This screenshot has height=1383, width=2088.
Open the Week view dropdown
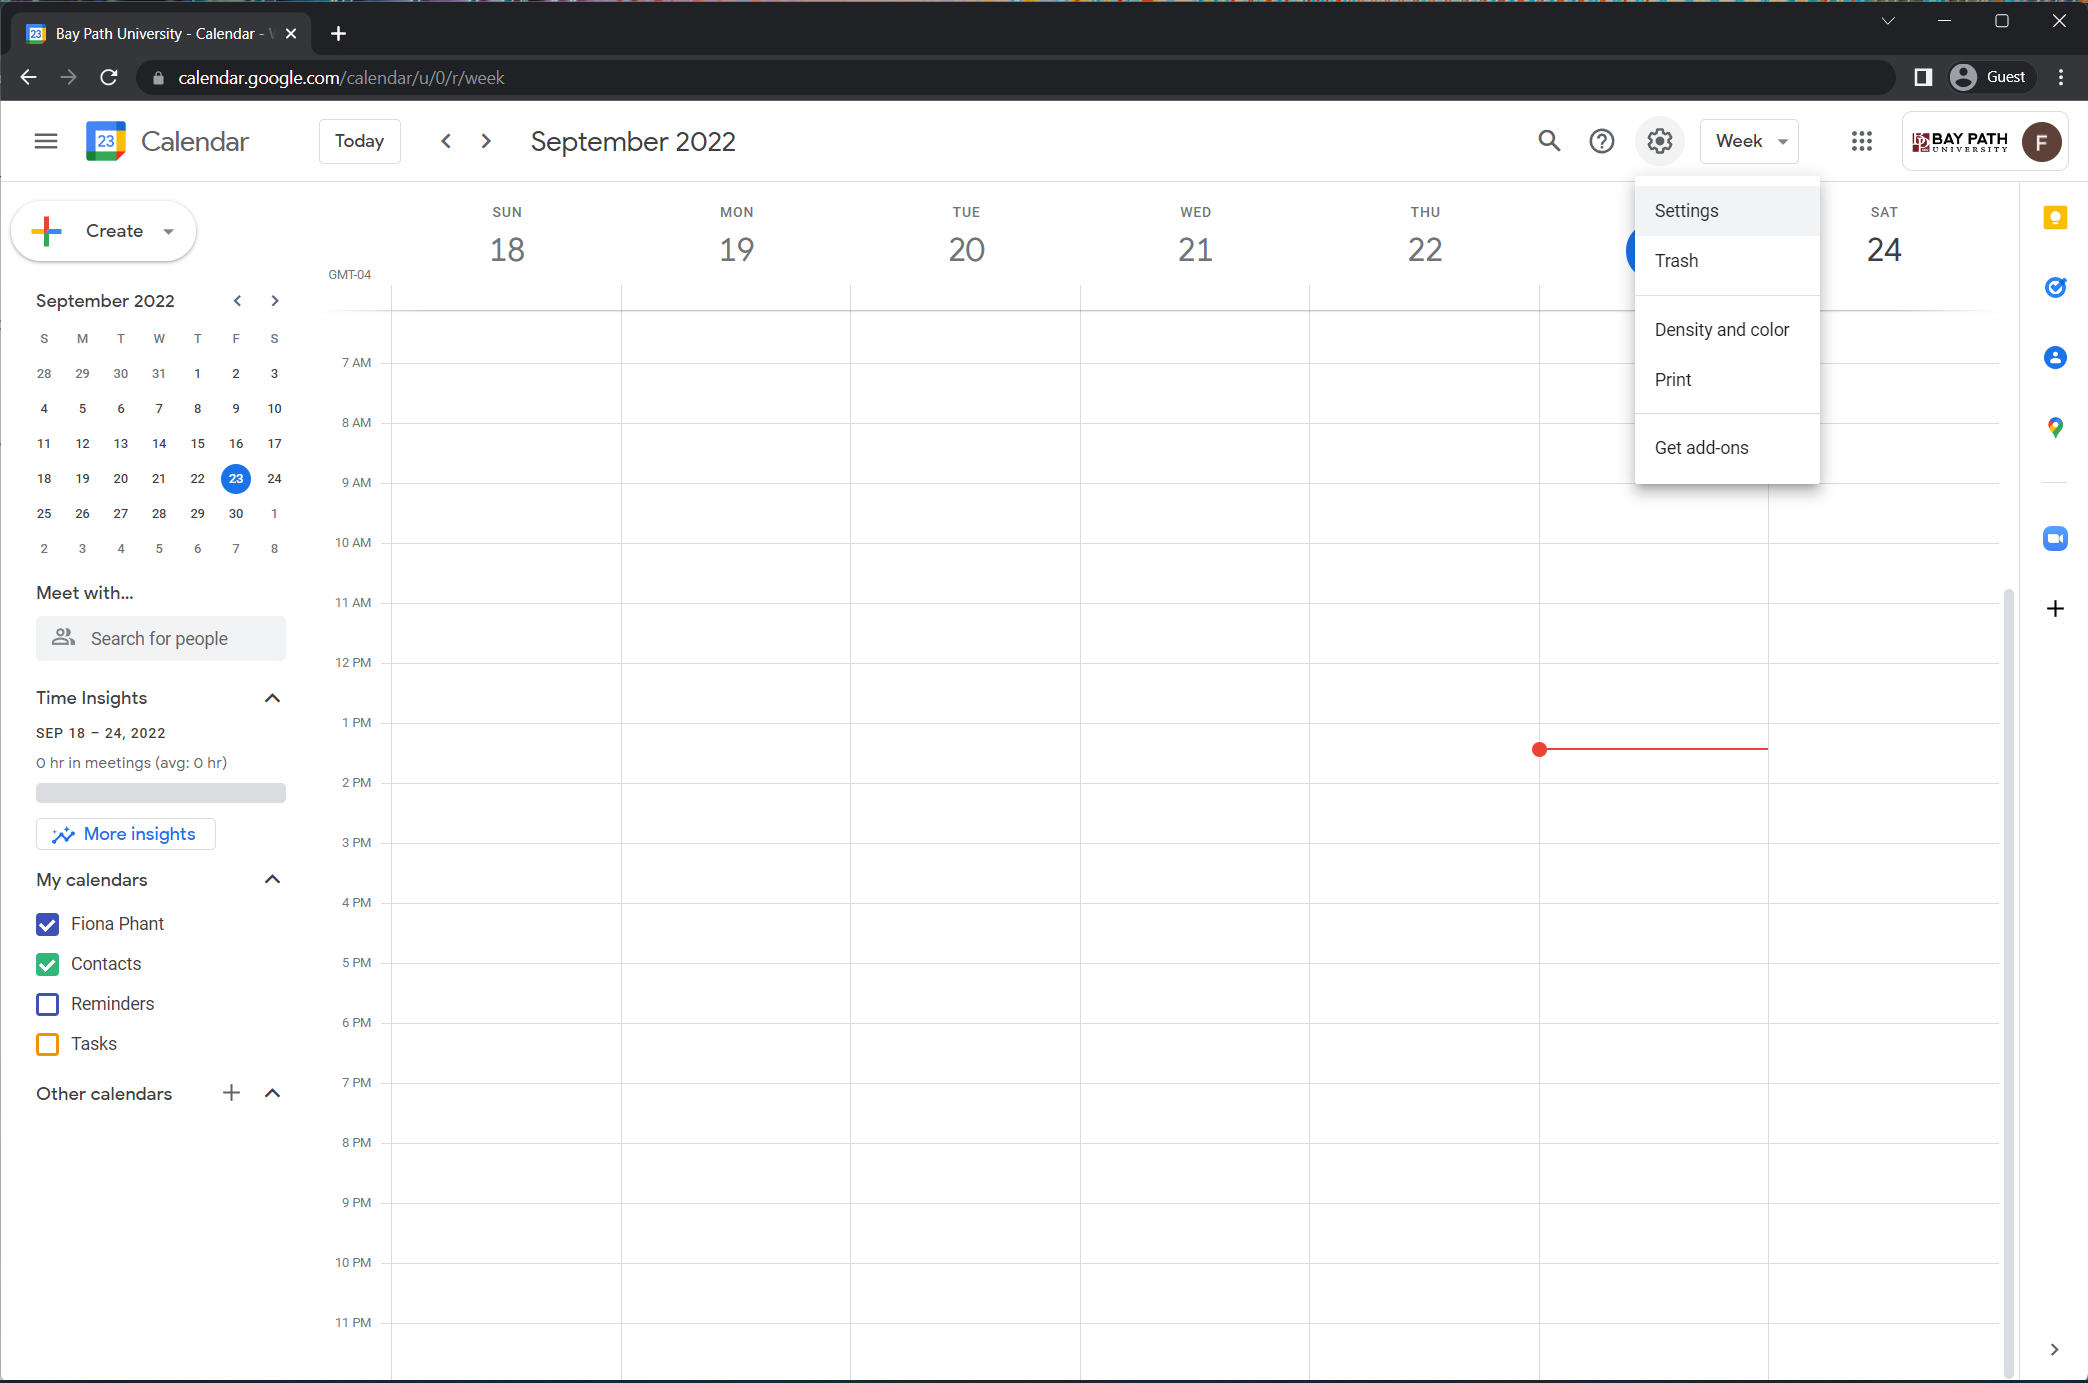[1749, 141]
